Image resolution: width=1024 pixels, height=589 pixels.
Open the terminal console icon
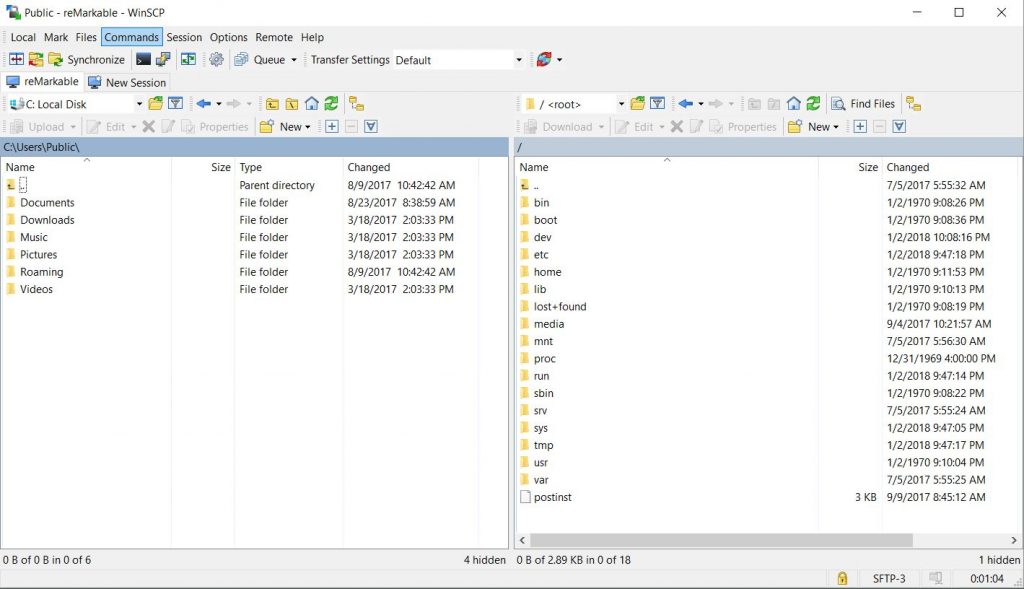(143, 59)
